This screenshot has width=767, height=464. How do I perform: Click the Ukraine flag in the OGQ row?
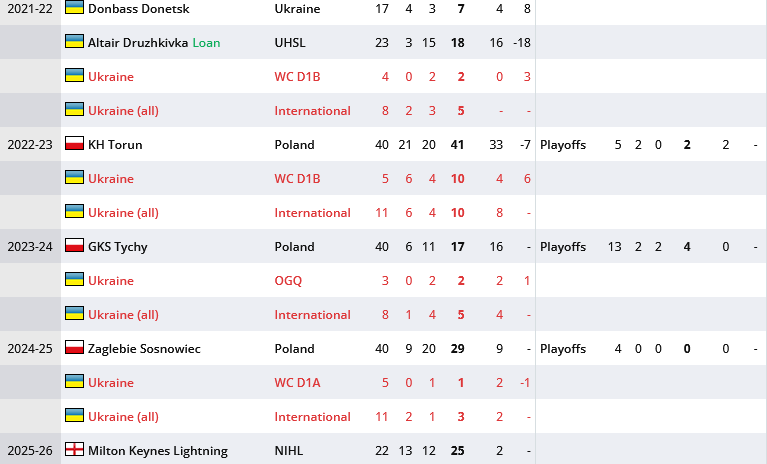coord(74,280)
